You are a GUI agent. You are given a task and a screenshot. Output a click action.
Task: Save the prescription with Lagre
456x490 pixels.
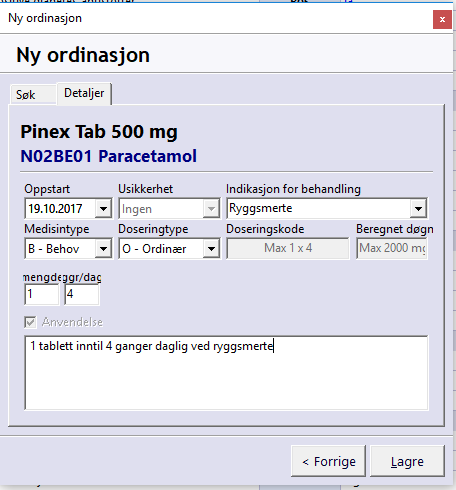pos(407,461)
